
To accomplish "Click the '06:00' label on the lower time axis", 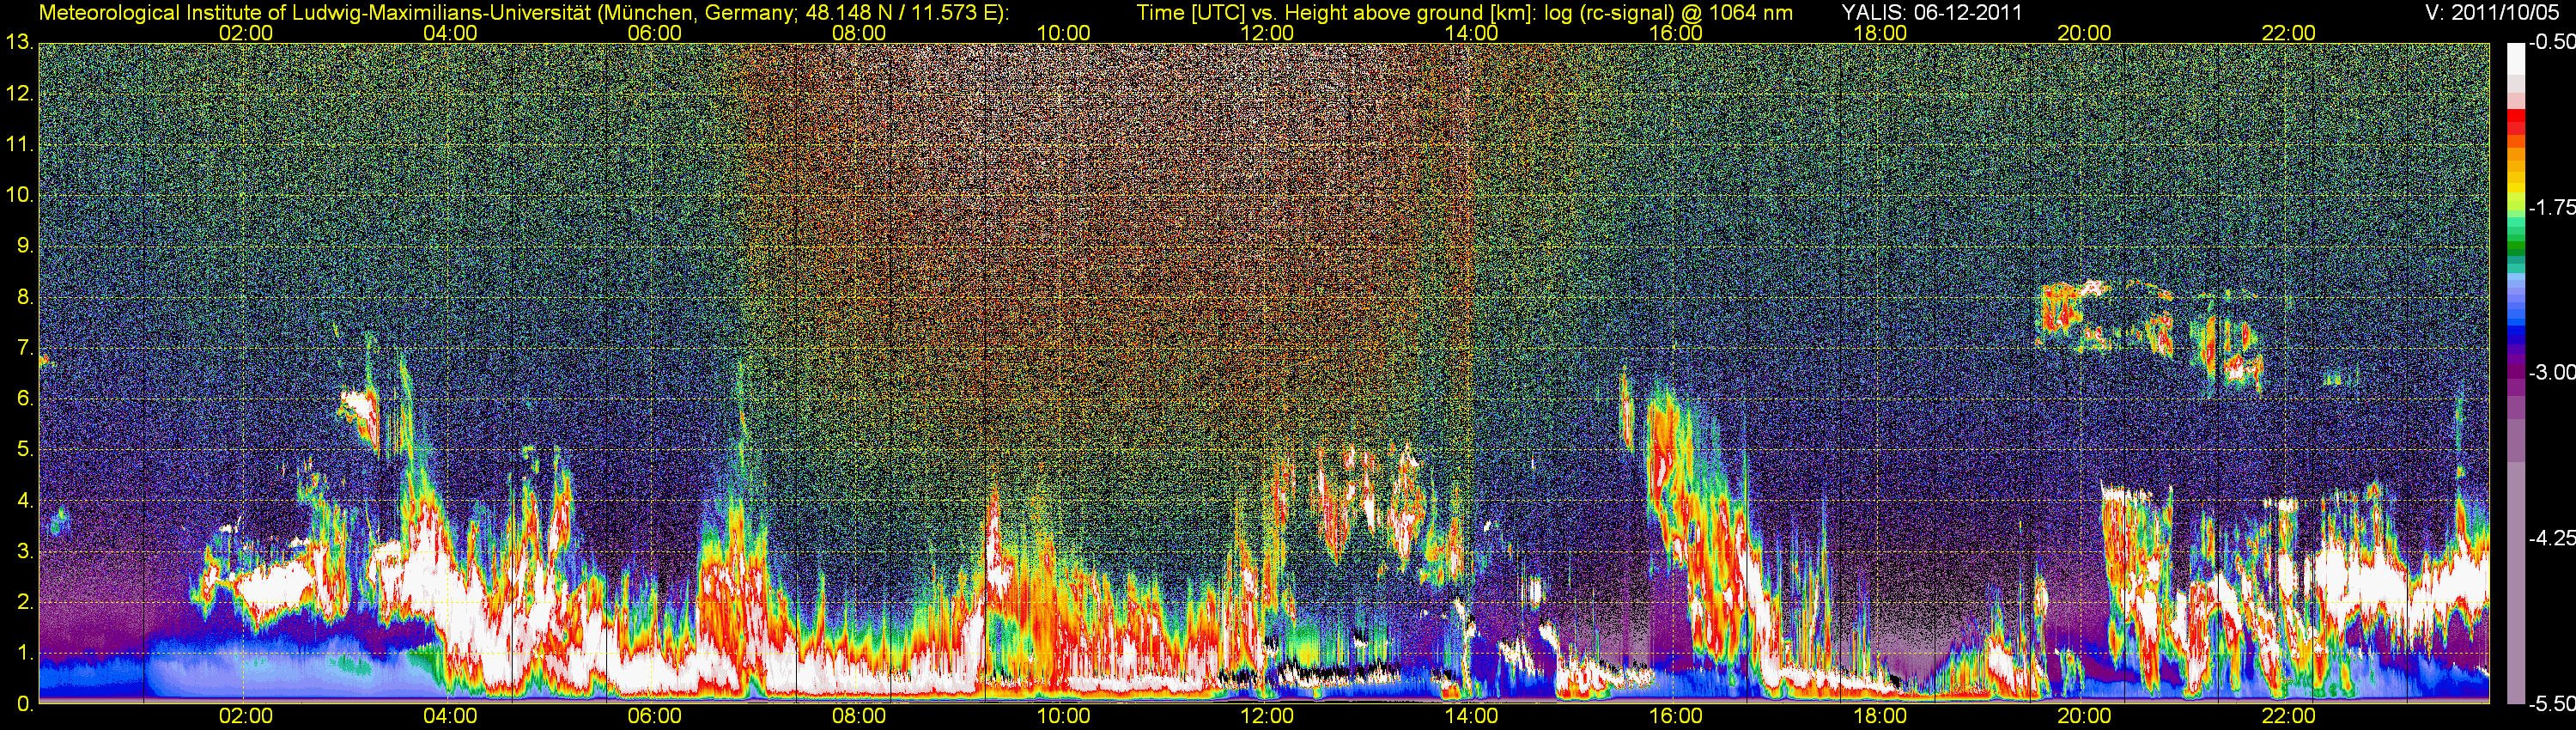I will tap(655, 716).
